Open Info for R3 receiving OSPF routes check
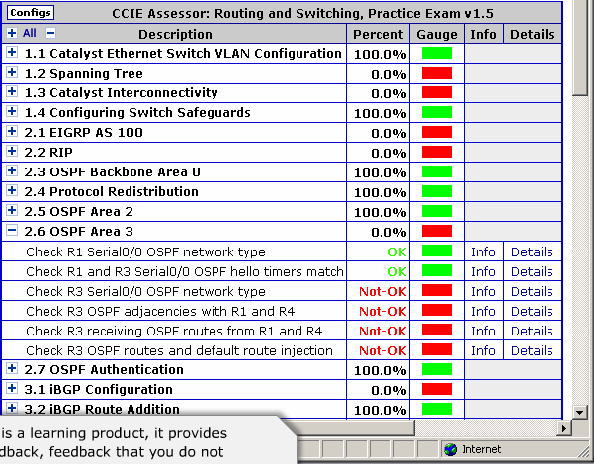 483,331
